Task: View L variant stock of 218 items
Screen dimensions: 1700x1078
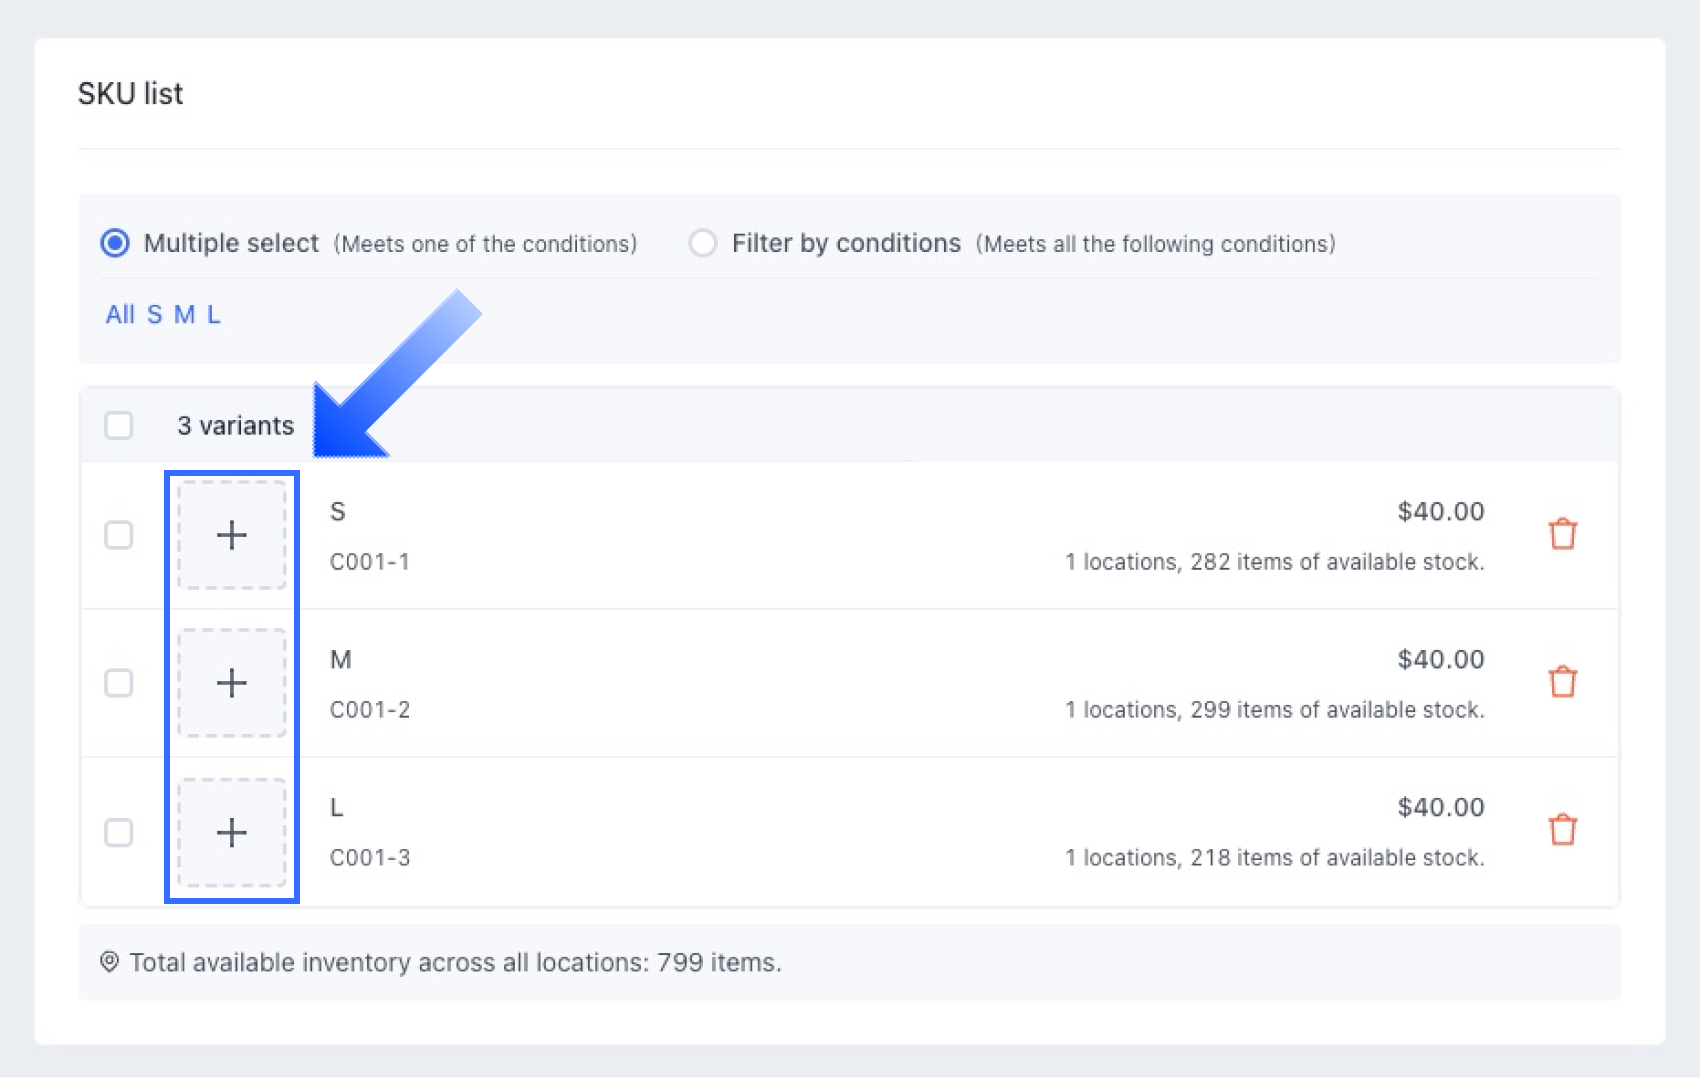Action: coord(1274,858)
